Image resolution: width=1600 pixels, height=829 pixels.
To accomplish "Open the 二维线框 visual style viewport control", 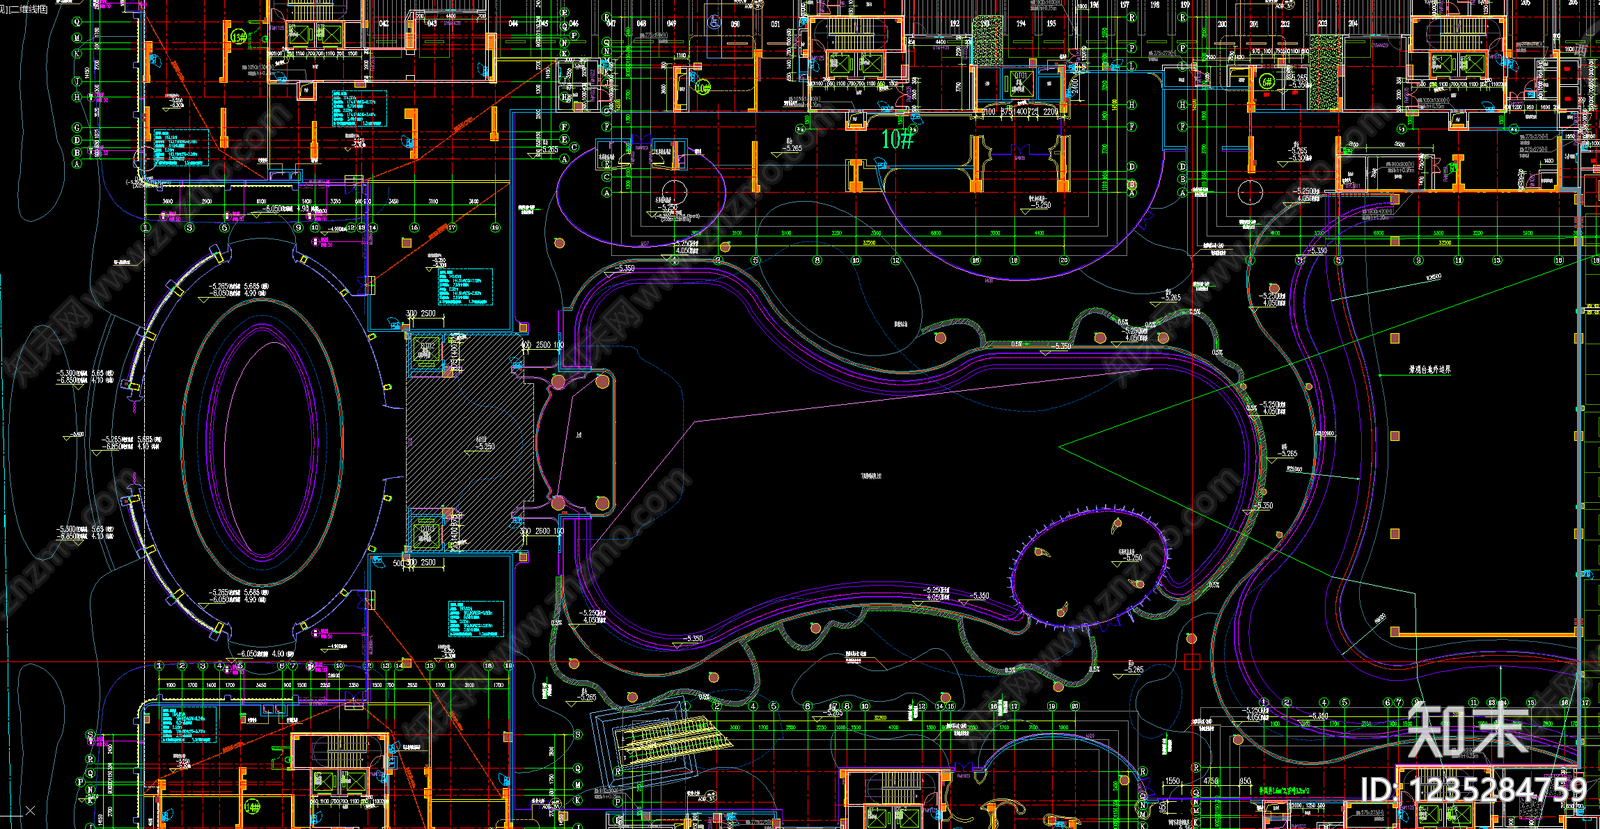I will (29, 8).
